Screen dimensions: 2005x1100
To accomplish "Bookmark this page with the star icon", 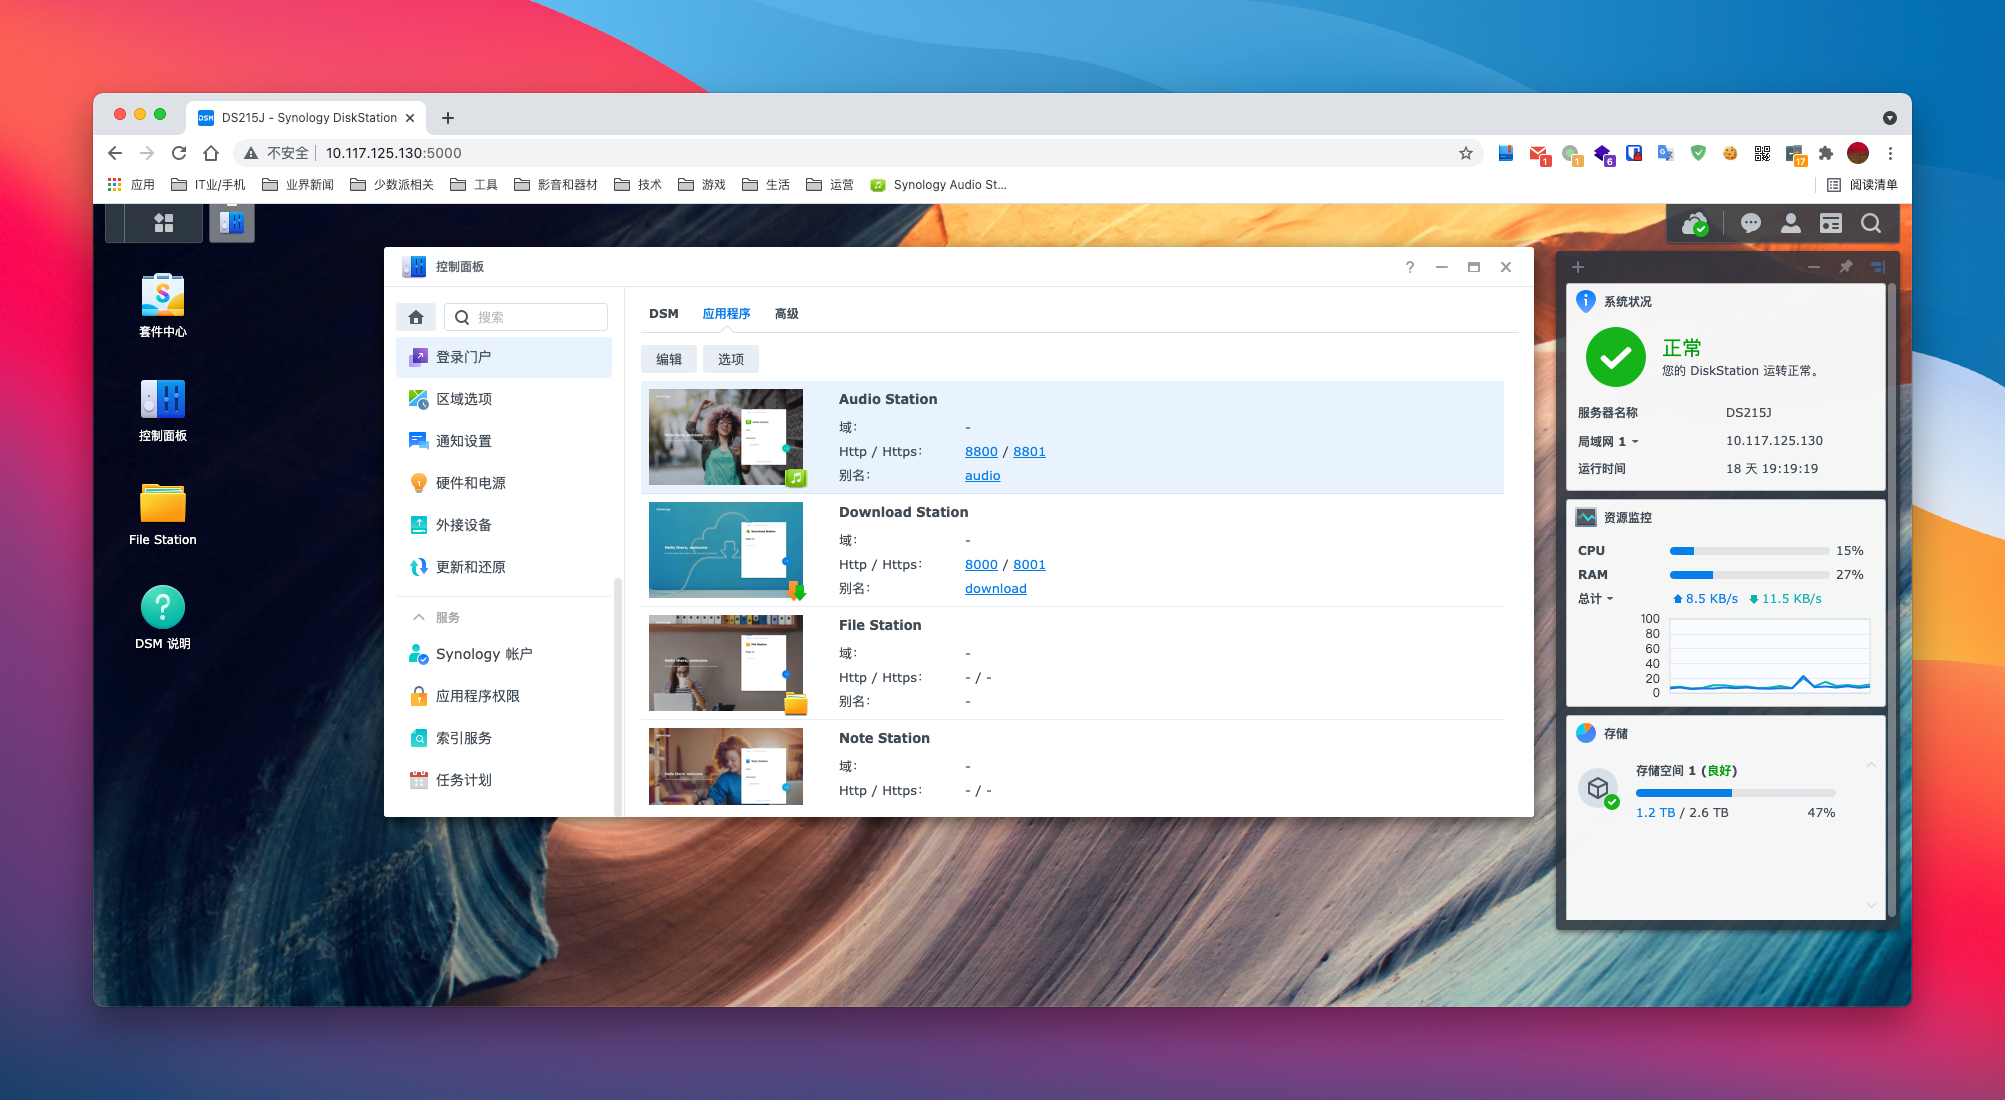I will click(1465, 153).
